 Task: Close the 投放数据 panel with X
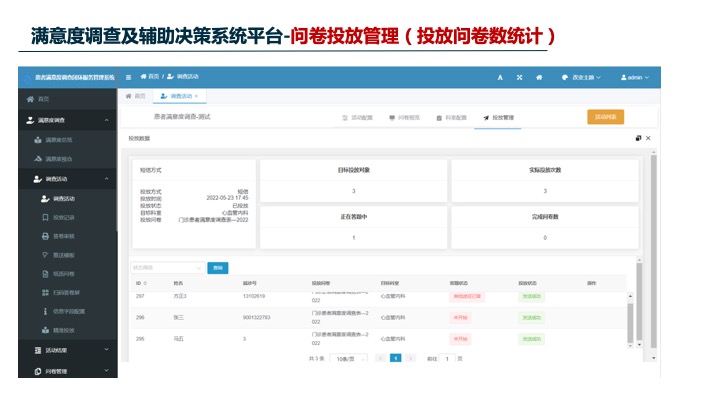coord(648,138)
